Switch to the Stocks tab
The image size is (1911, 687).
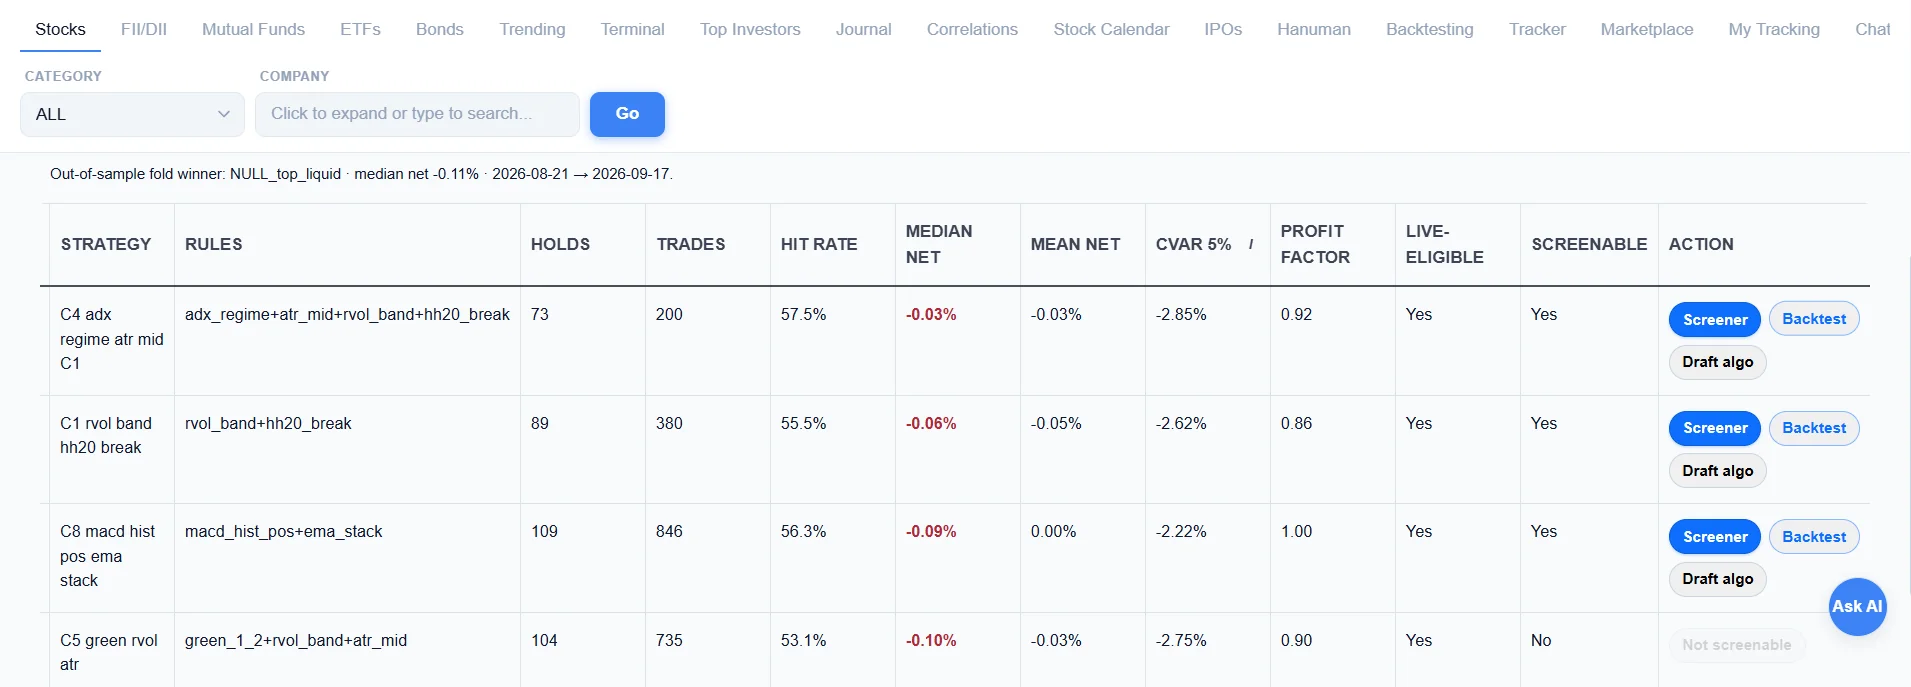(60, 29)
